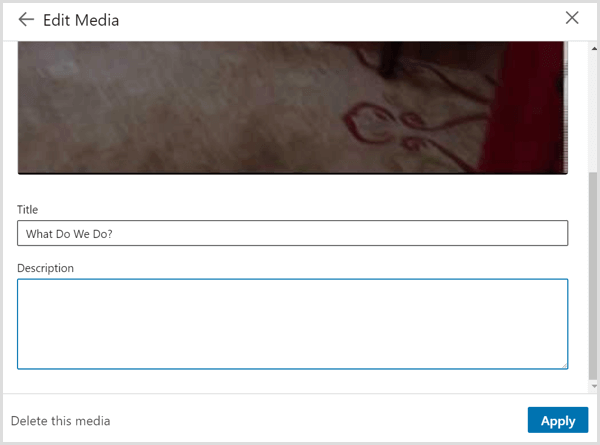Click inside the Description text area
Image resolution: width=600 pixels, height=445 pixels.
(x=293, y=324)
